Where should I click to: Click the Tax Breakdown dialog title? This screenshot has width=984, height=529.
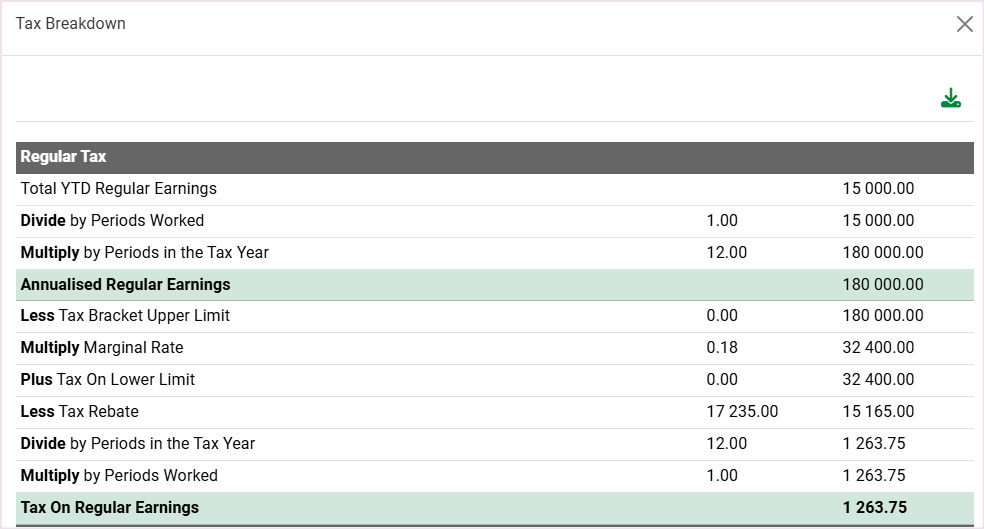(71, 23)
